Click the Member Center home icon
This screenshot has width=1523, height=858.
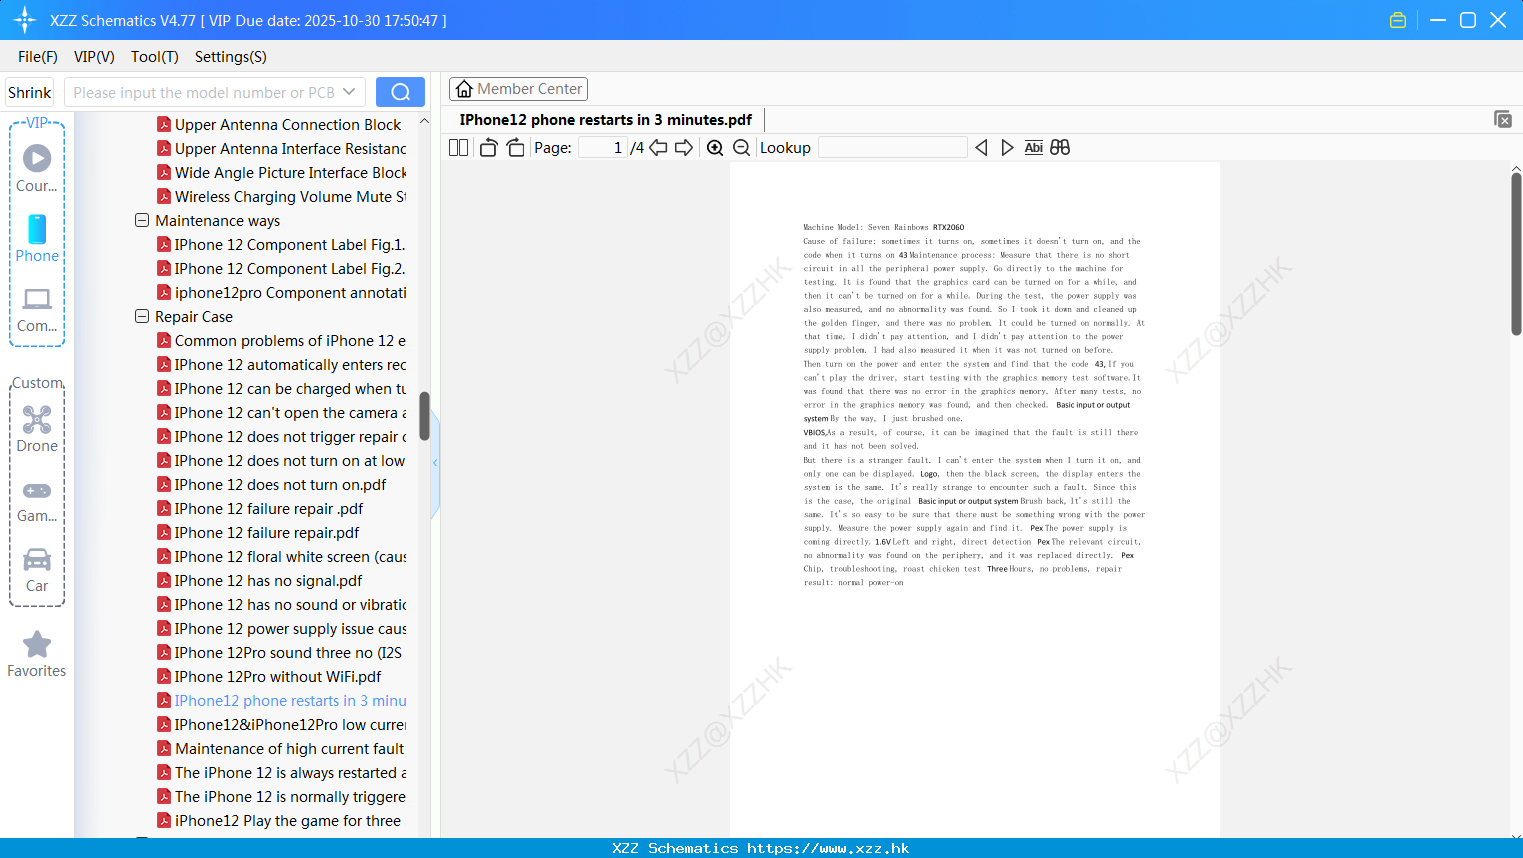pos(464,89)
